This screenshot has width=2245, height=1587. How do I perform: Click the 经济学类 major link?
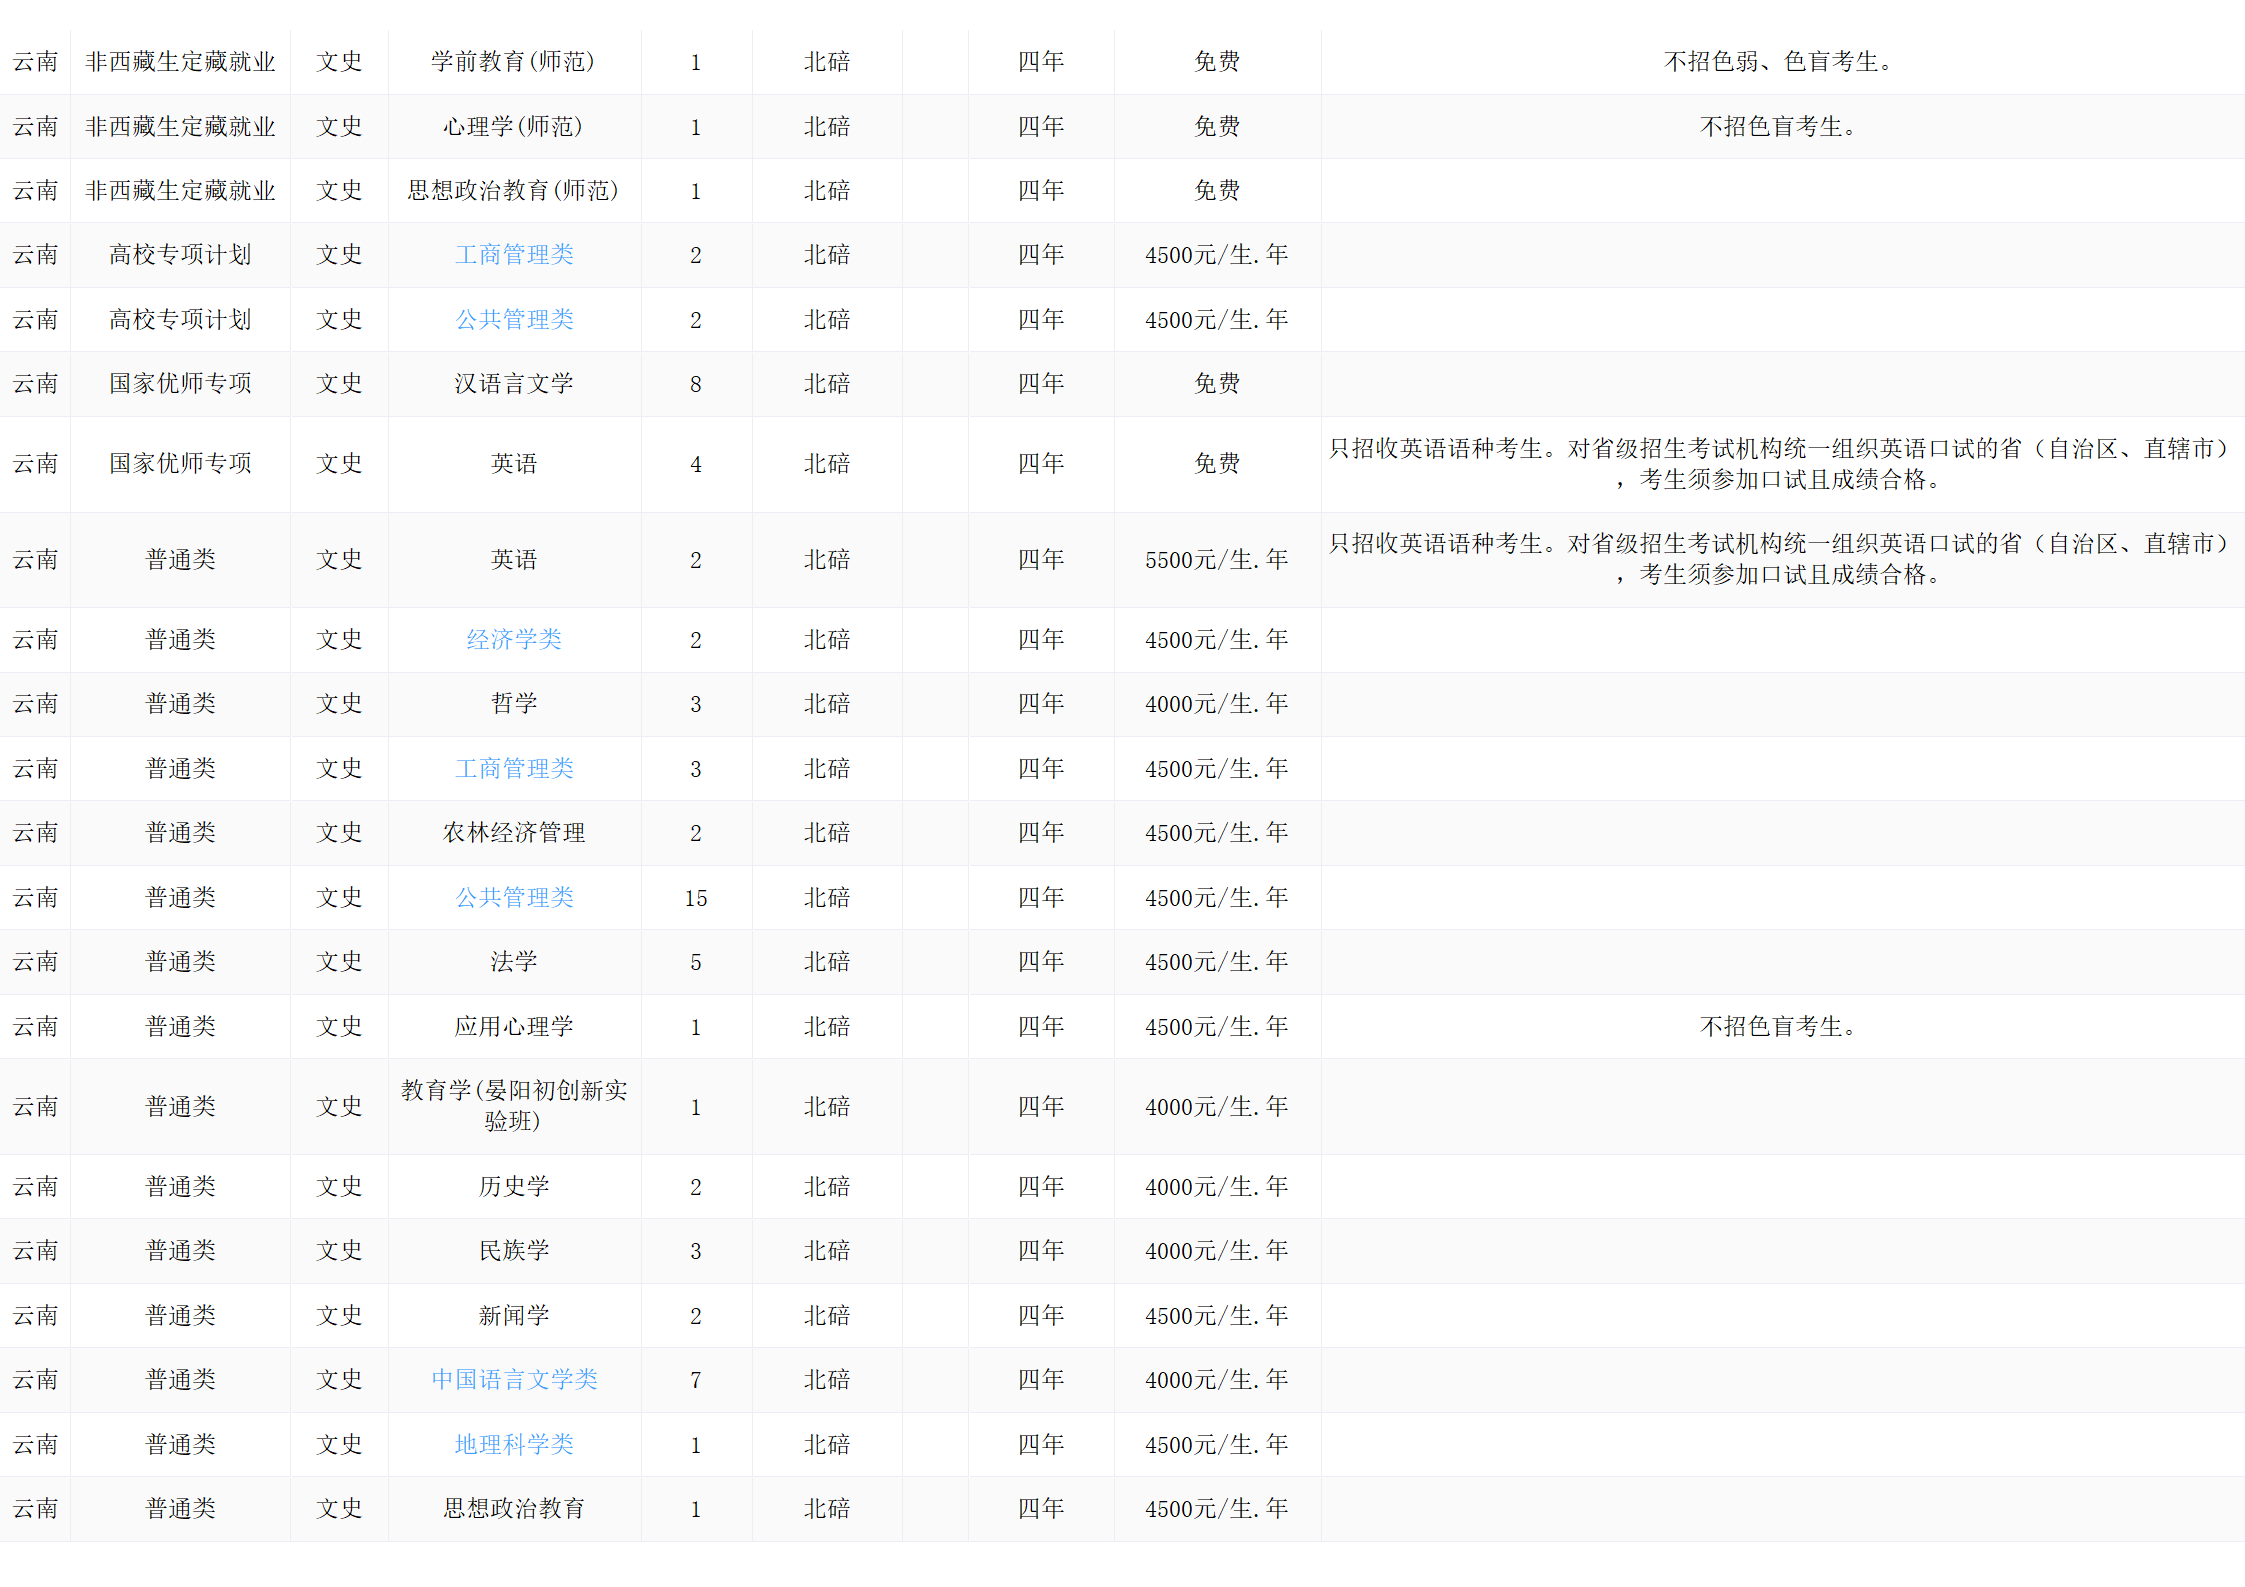514,640
